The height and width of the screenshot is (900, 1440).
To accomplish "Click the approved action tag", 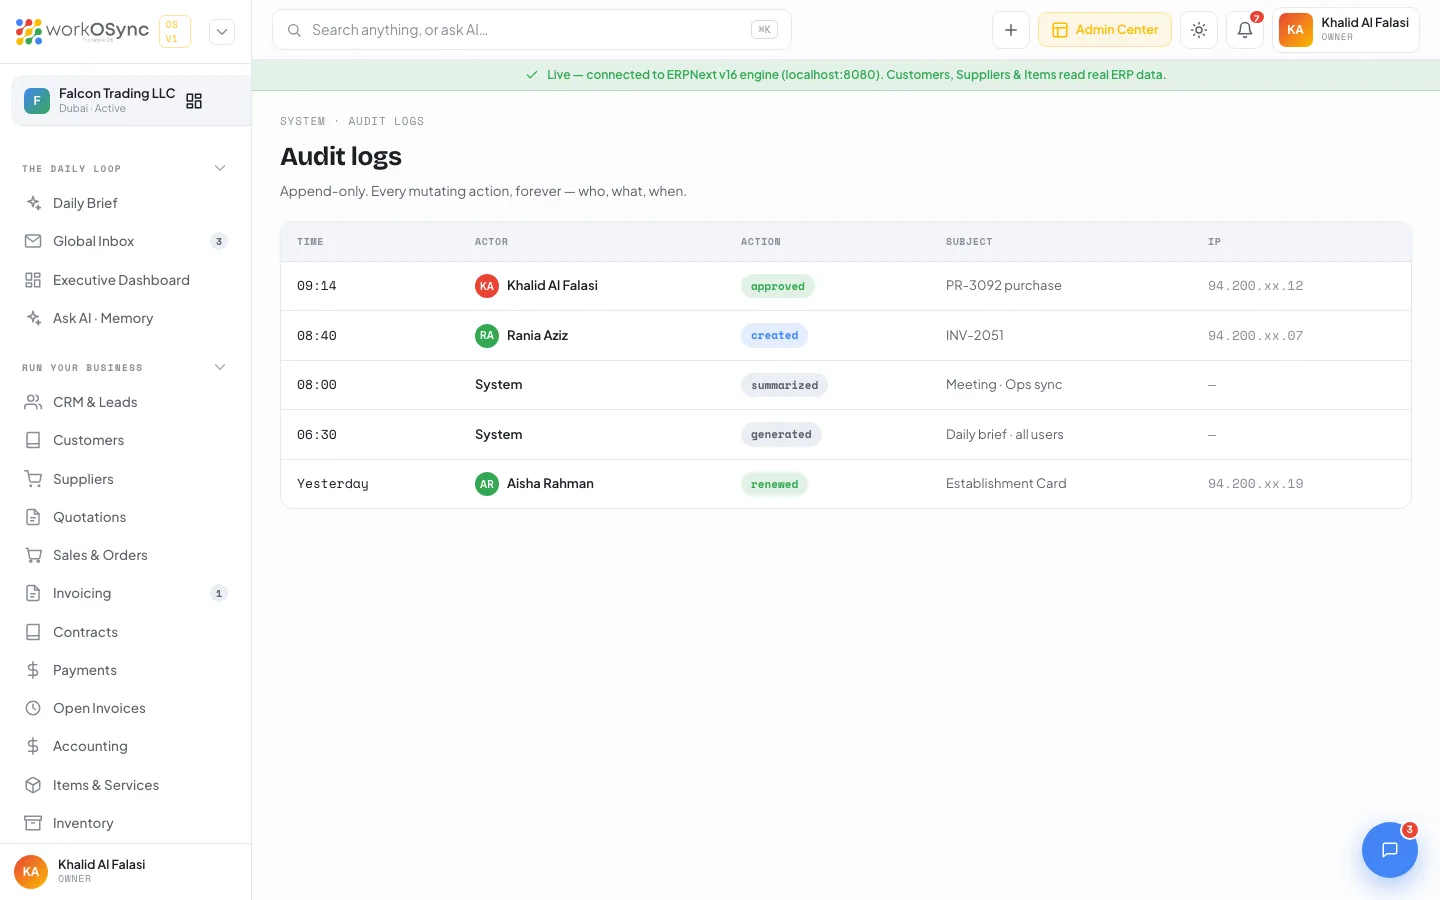I will 778,286.
